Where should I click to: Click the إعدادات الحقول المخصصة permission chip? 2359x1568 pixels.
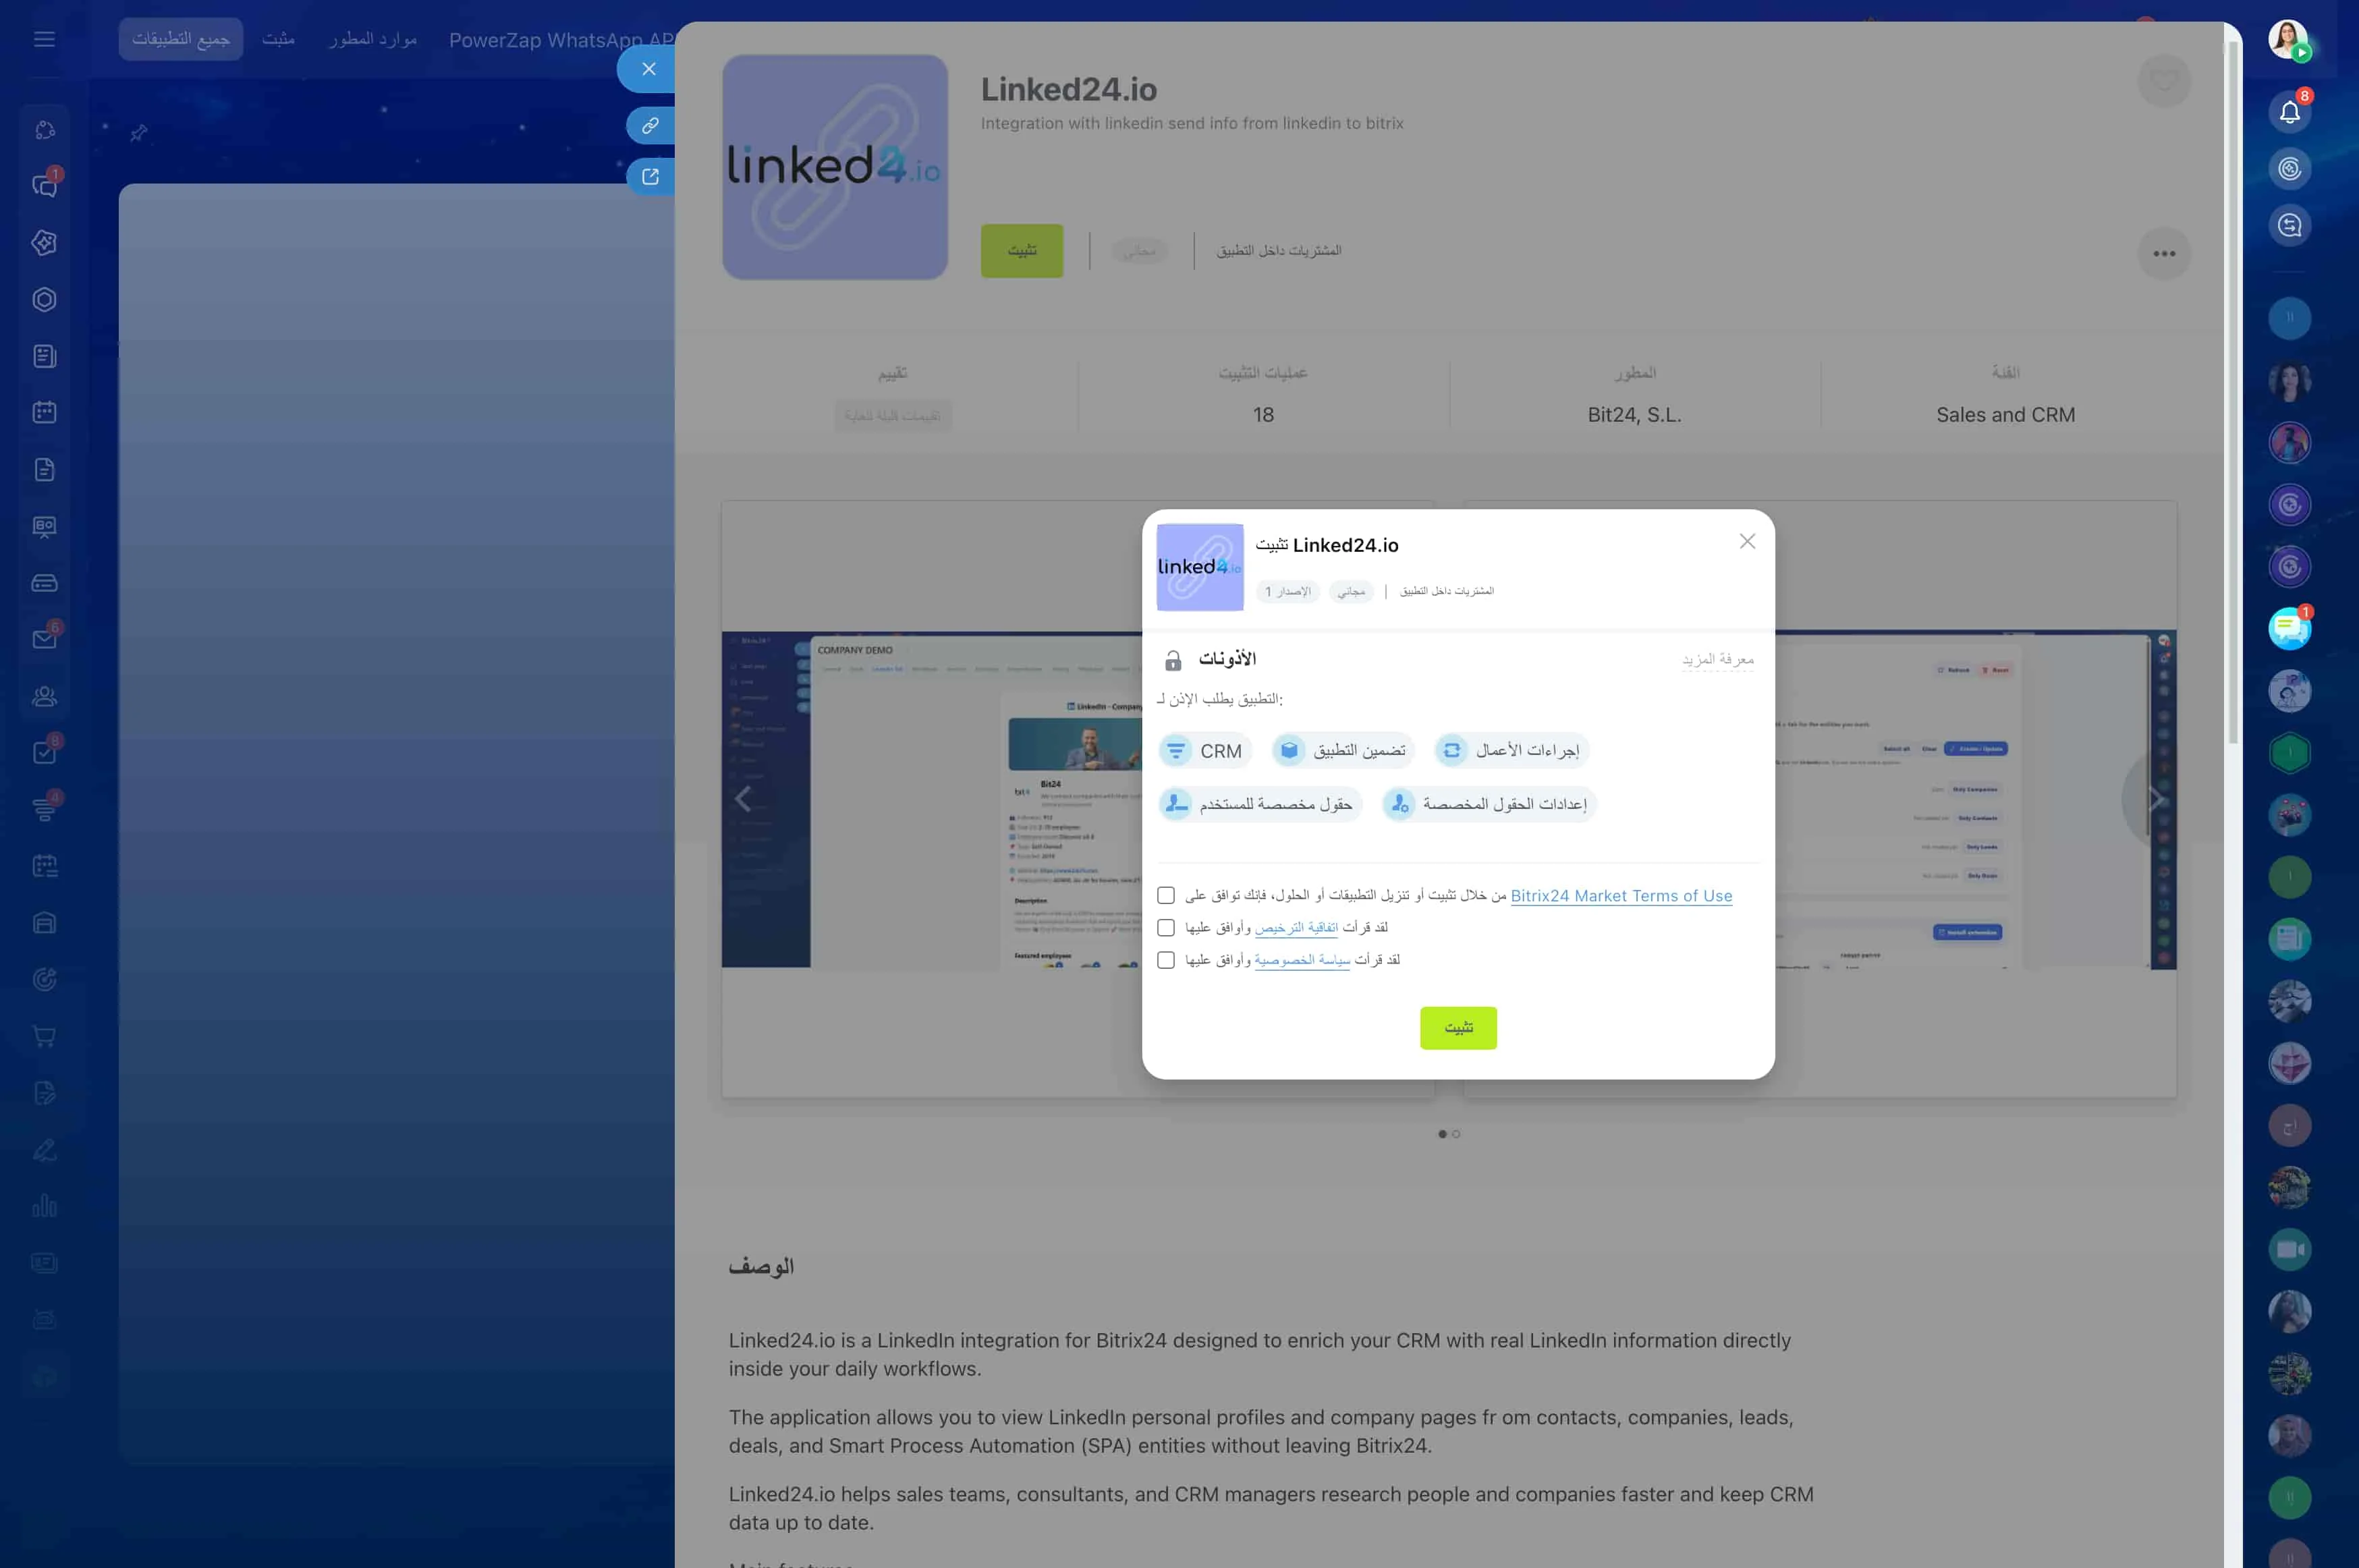pos(1489,804)
